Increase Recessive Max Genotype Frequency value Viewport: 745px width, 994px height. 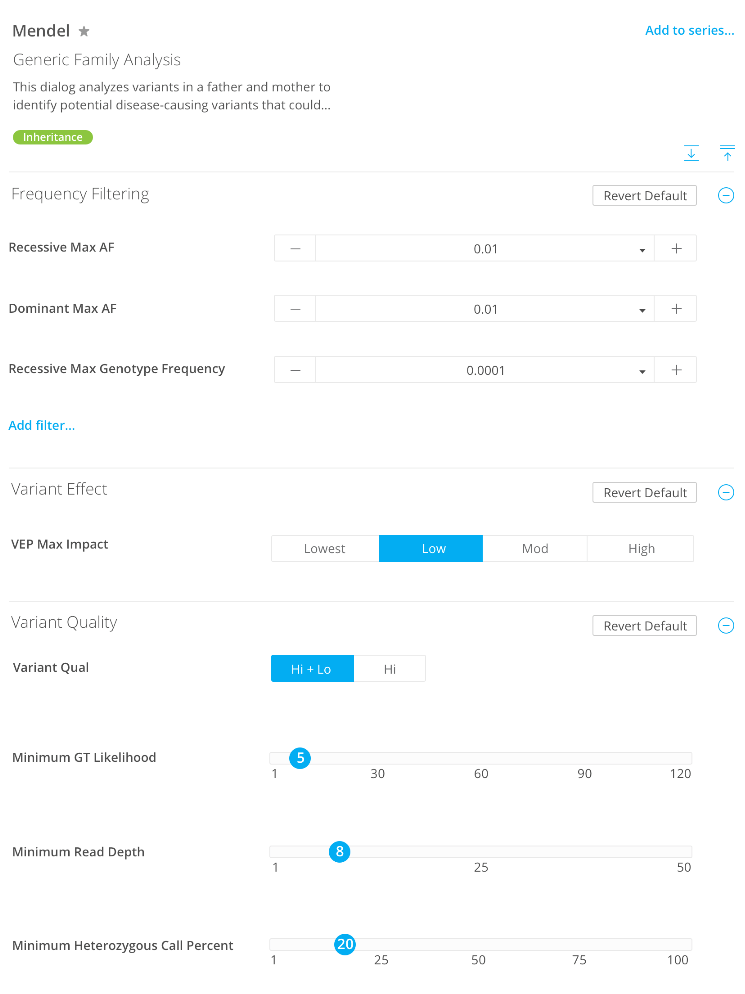676,370
